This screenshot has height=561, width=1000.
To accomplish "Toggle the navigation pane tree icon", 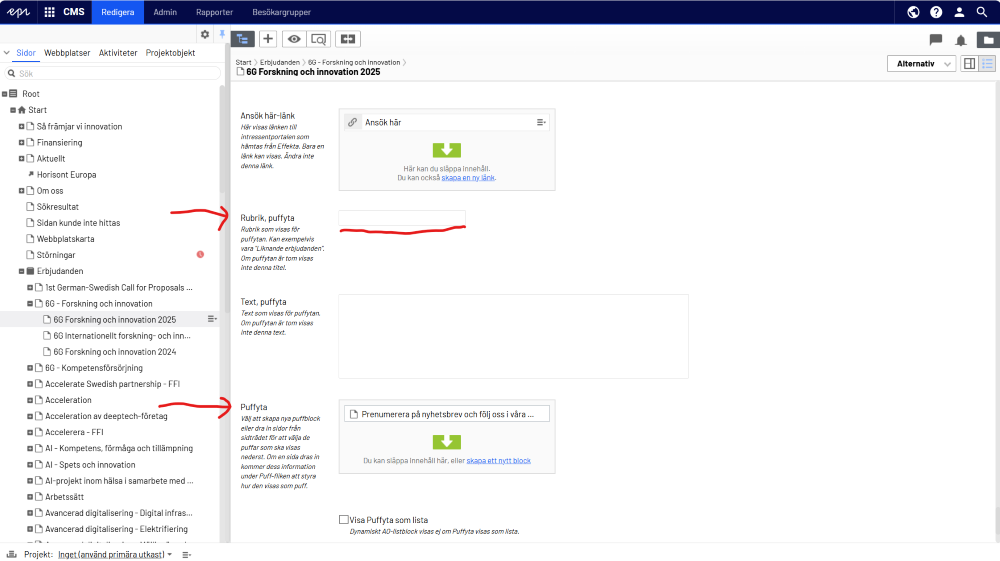I will tap(243, 39).
